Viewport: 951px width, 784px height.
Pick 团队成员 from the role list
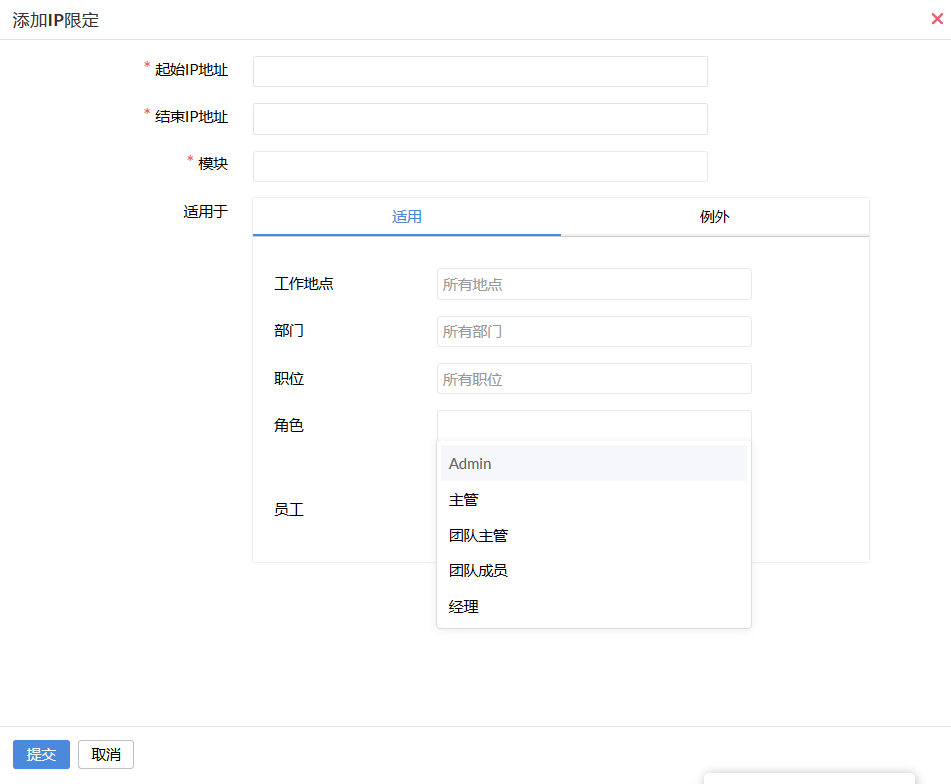(x=594, y=571)
